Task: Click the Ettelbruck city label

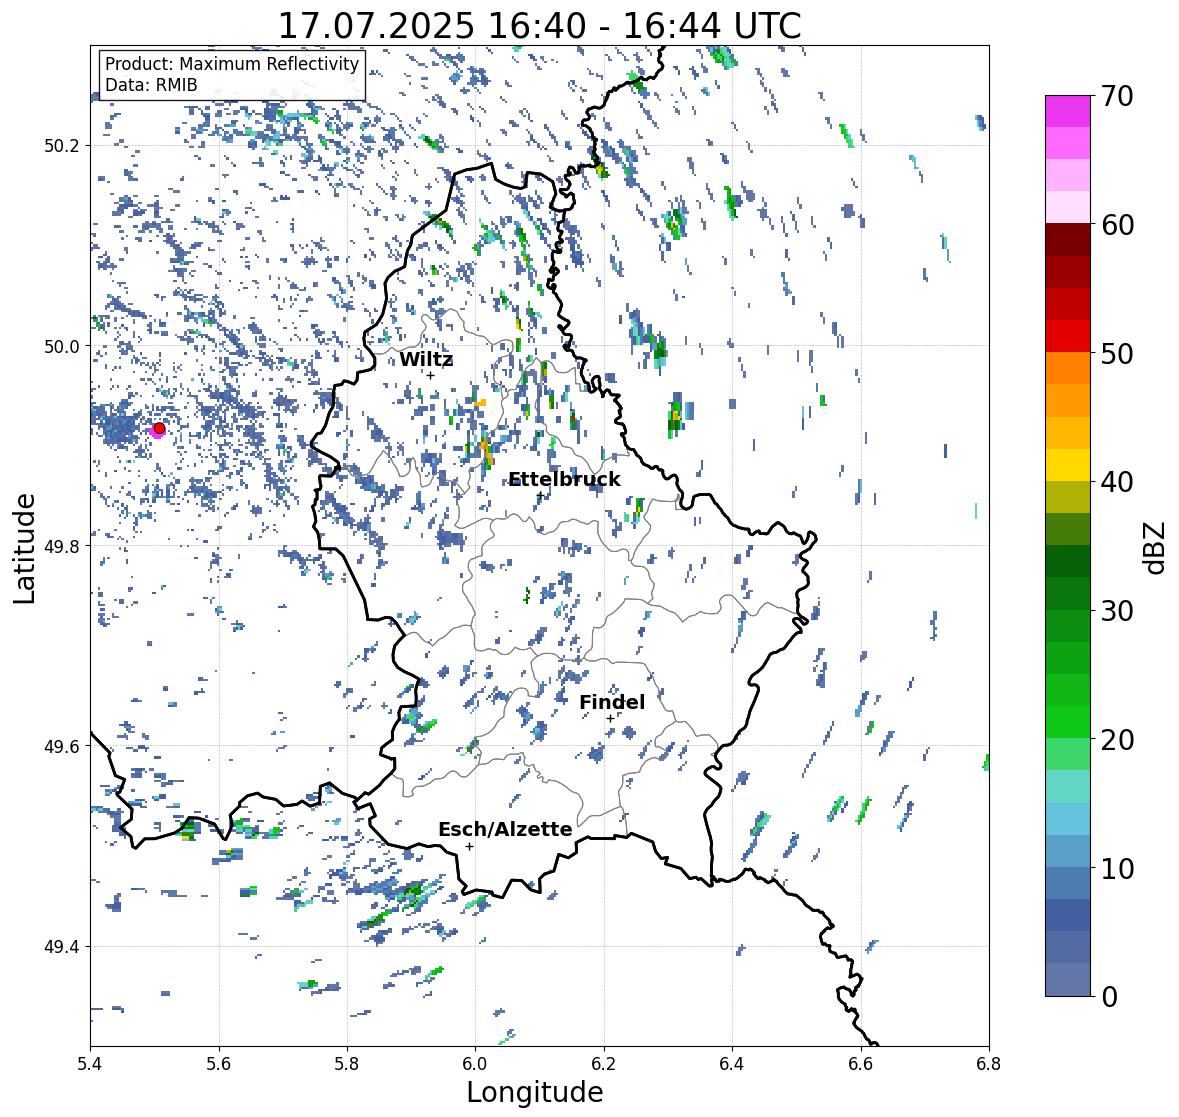Action: click(565, 479)
